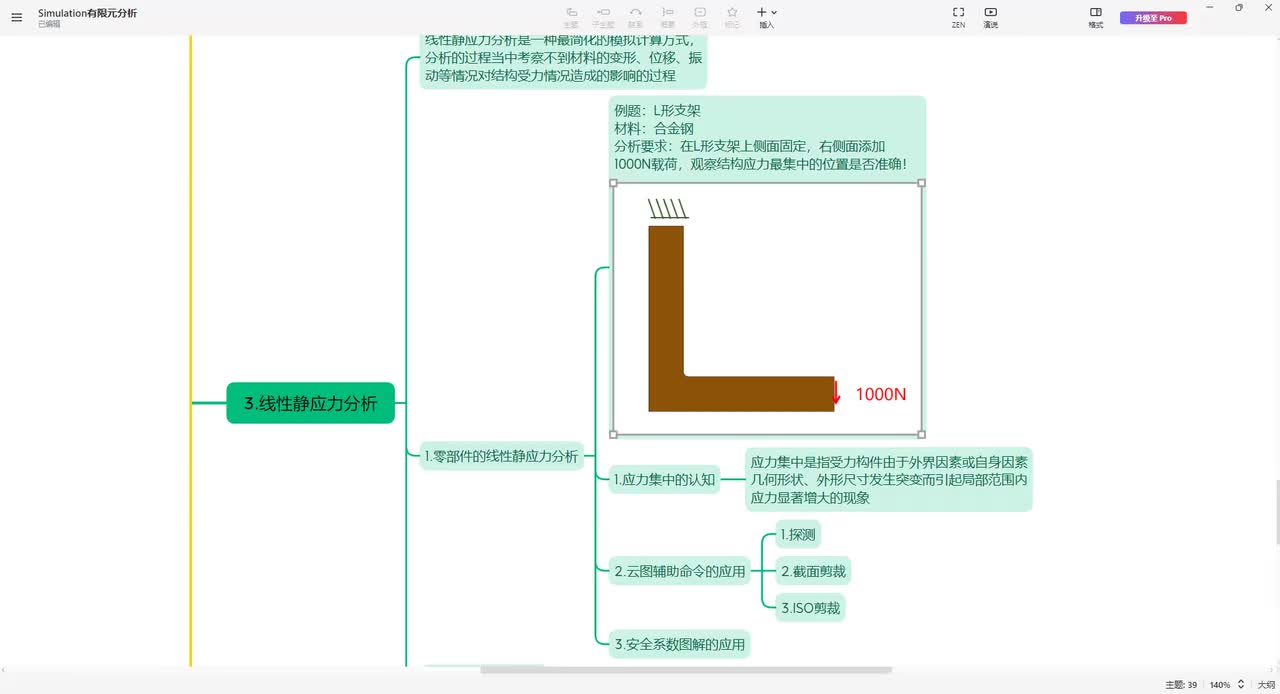Click the Upgrade to Pro (升级至 Pro) button
Screen dimensions: 1280x694
coord(1153,18)
